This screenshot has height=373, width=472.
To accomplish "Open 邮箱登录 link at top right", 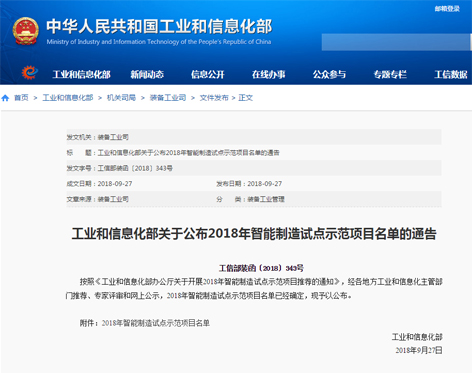I will point(447,9).
